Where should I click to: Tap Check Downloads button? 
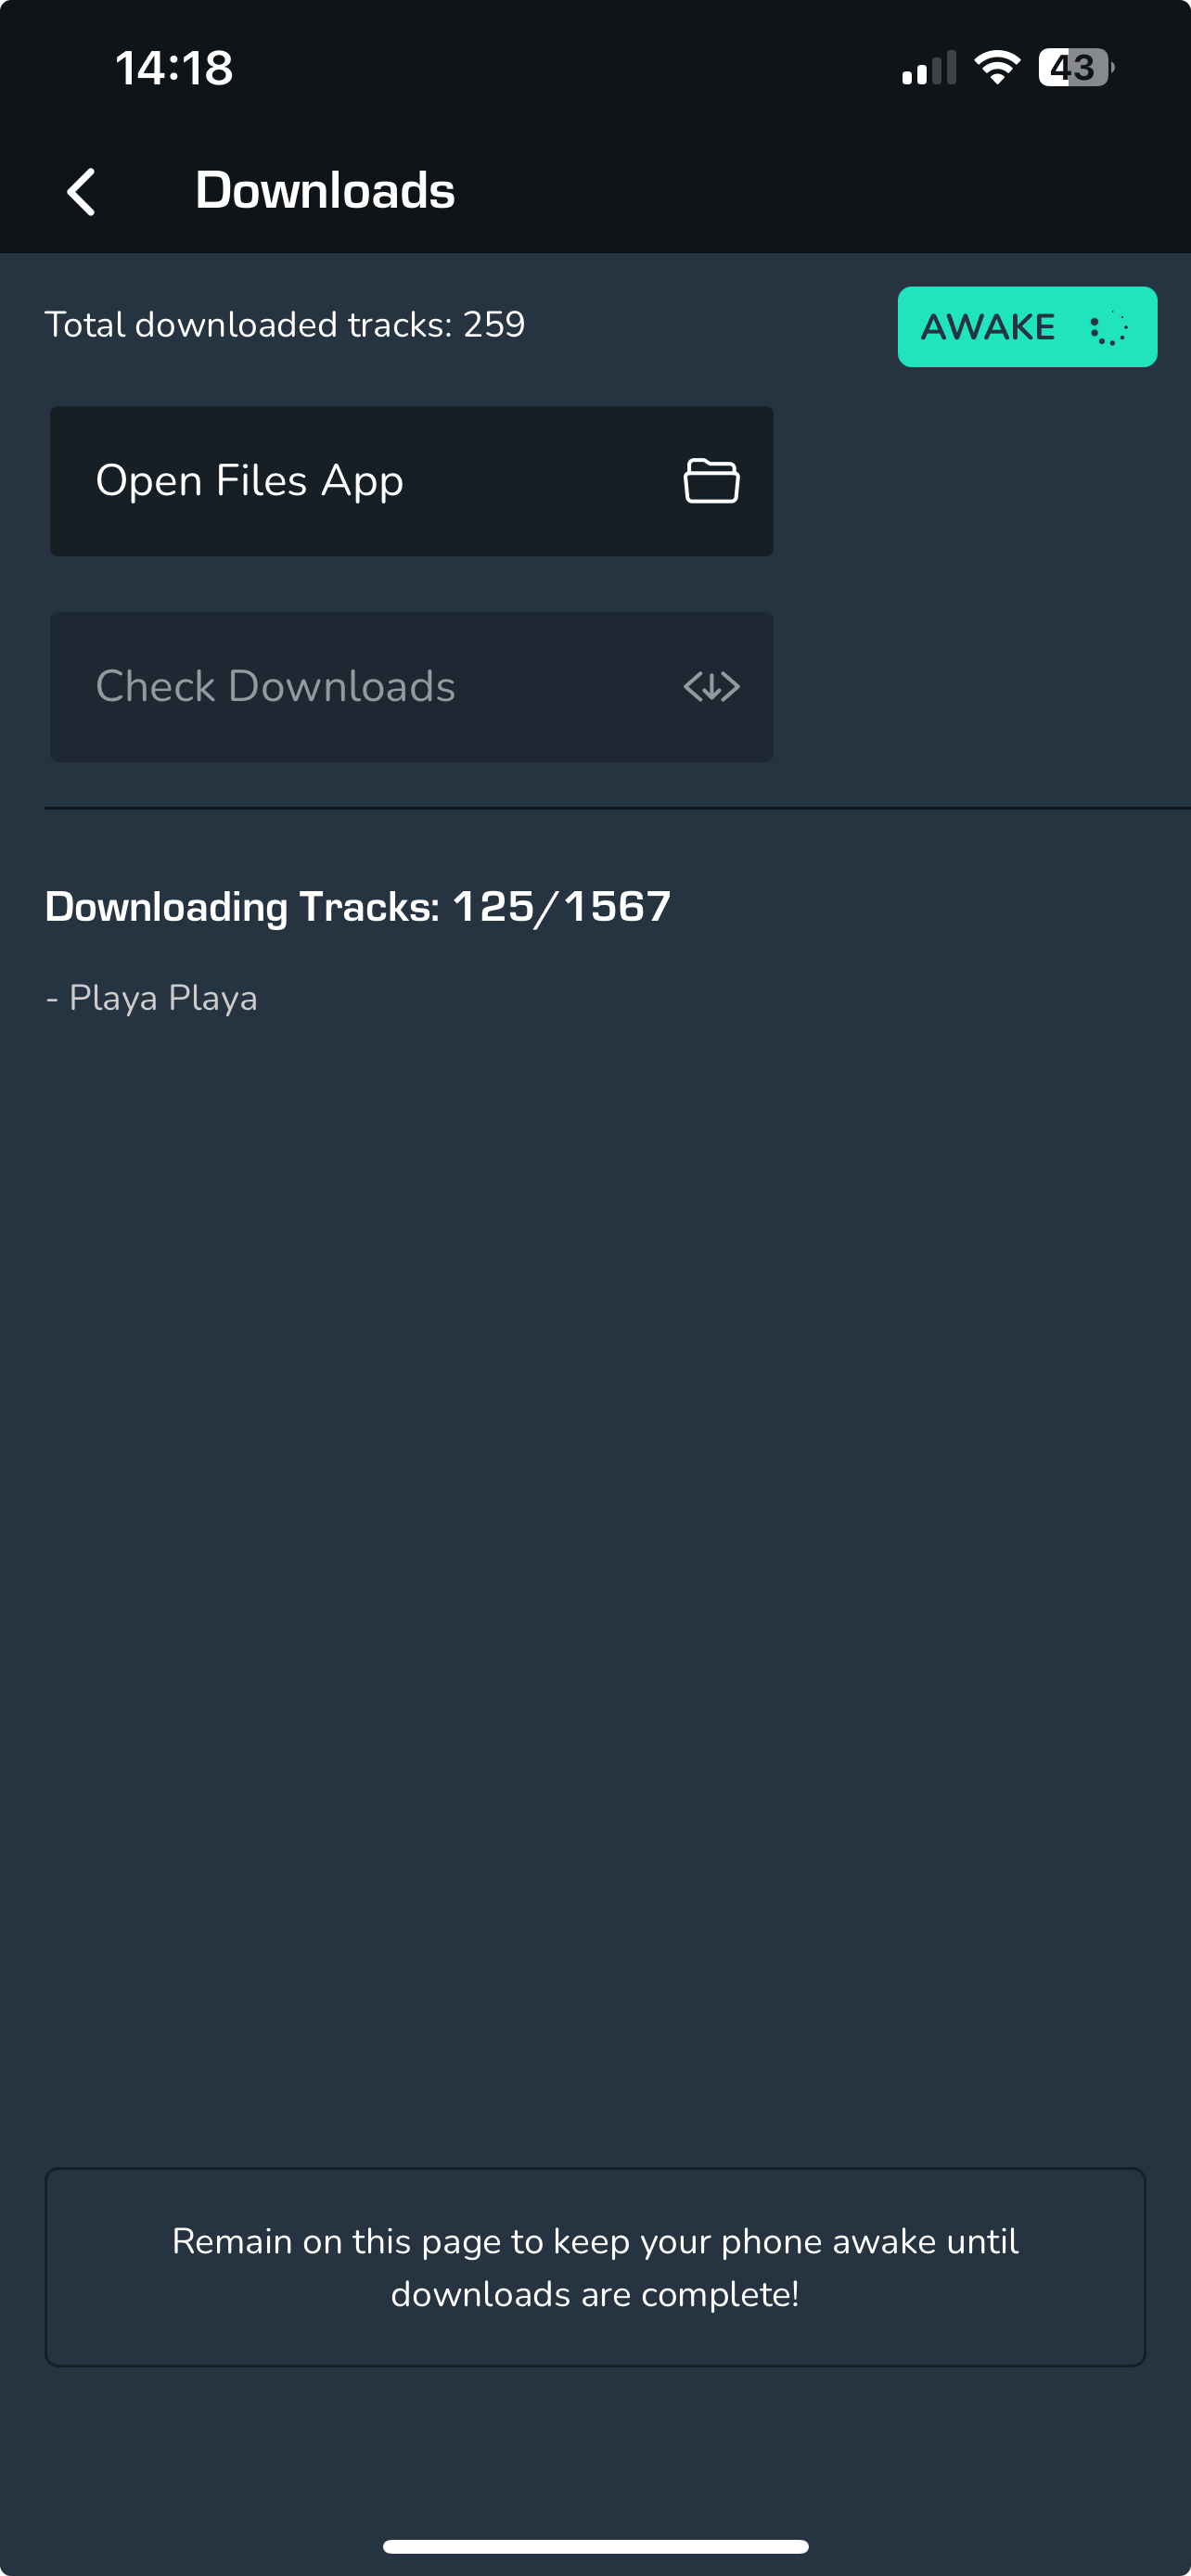click(411, 687)
